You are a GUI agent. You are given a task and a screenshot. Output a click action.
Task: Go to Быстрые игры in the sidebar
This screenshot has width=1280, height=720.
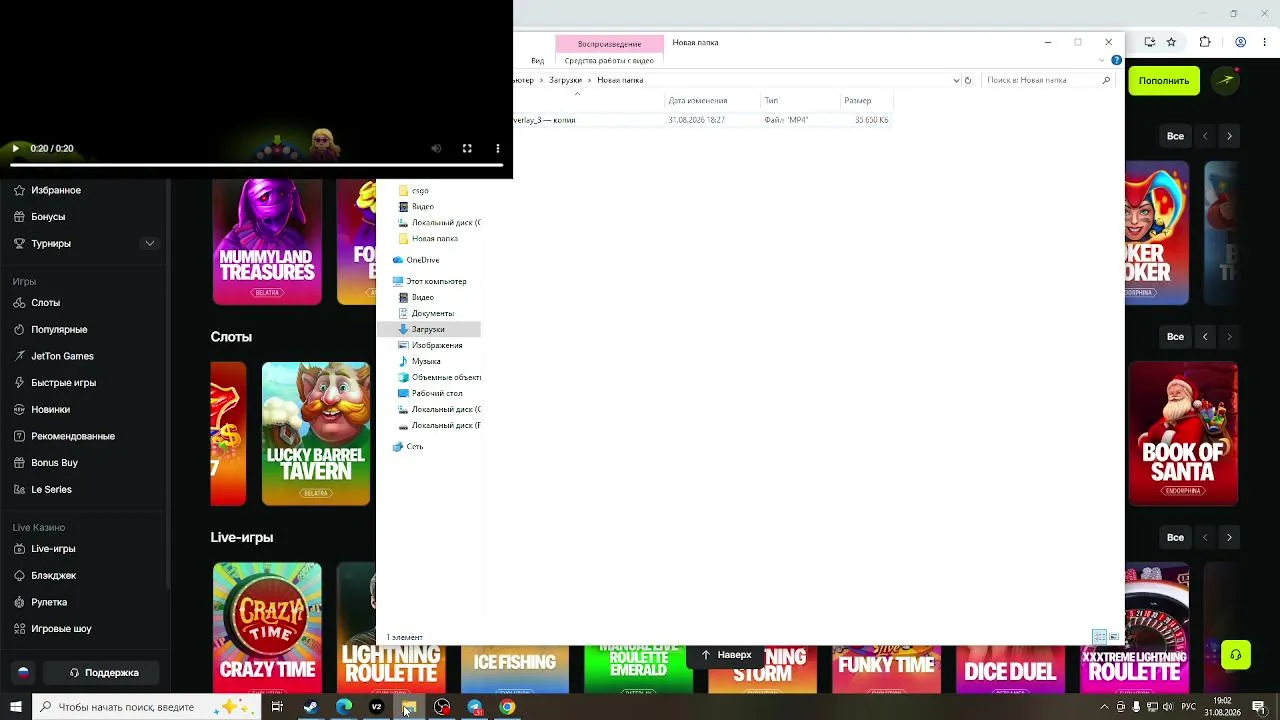coord(63,383)
